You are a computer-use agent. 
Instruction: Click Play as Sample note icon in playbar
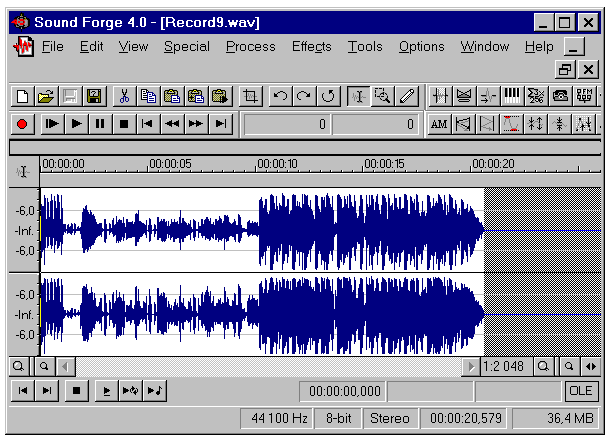click(155, 391)
